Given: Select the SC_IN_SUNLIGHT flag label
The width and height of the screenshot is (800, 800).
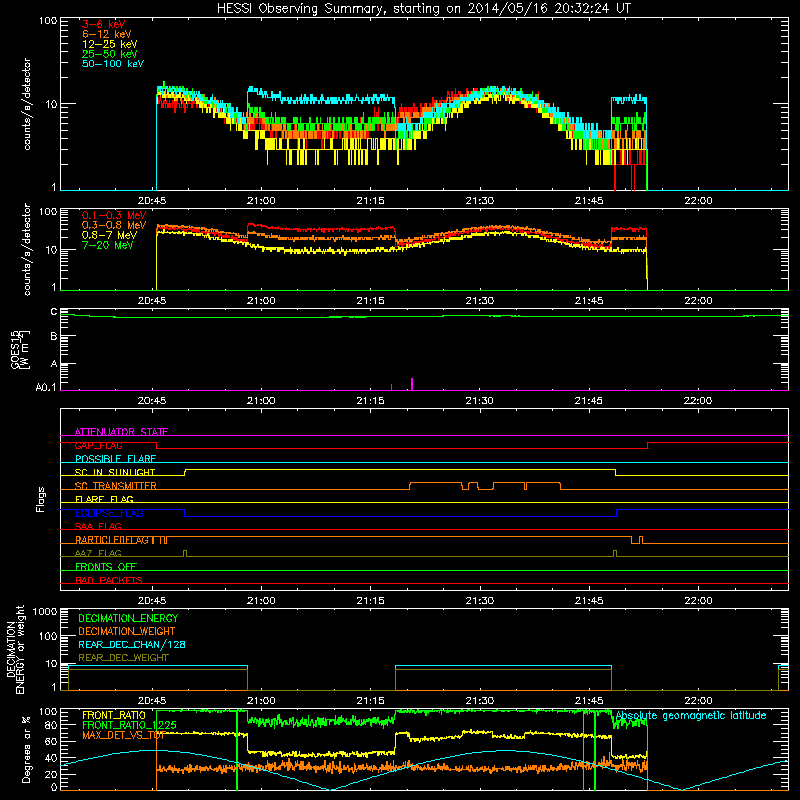Looking at the screenshot, I should tap(115, 472).
